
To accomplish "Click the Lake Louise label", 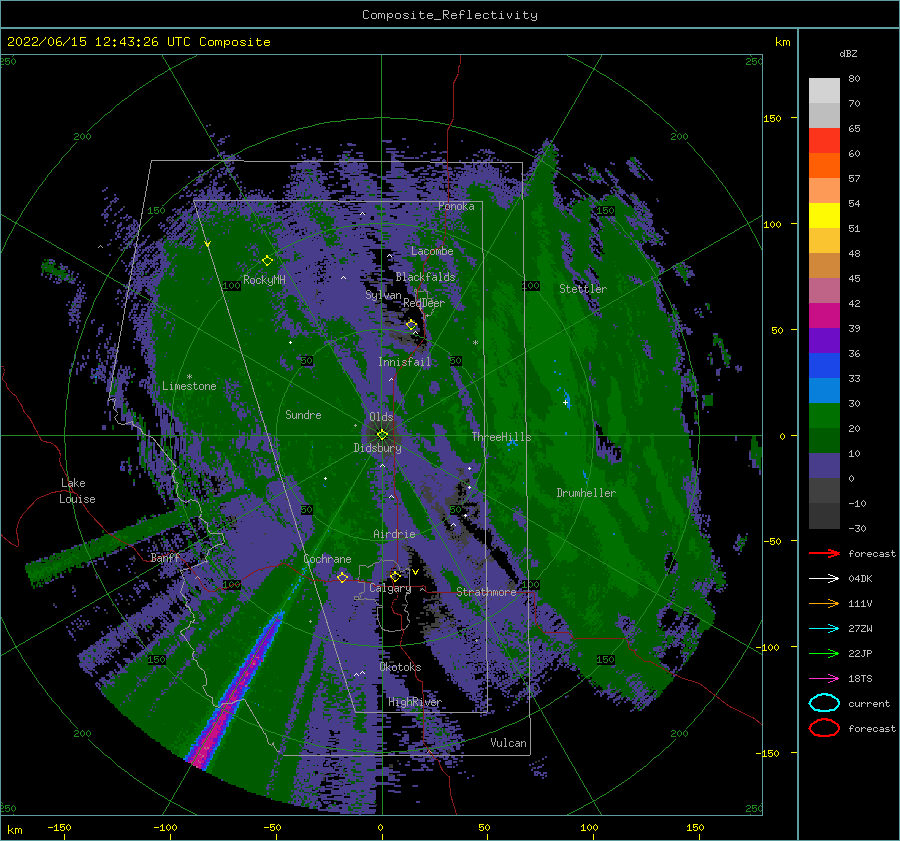I will [77, 491].
